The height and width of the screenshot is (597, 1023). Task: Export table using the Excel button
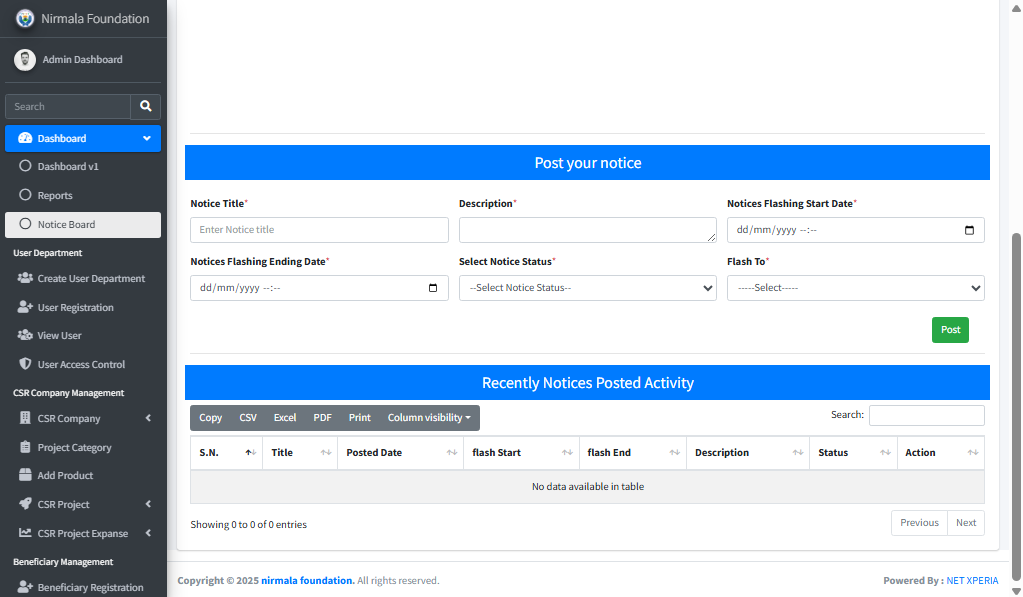pos(285,418)
